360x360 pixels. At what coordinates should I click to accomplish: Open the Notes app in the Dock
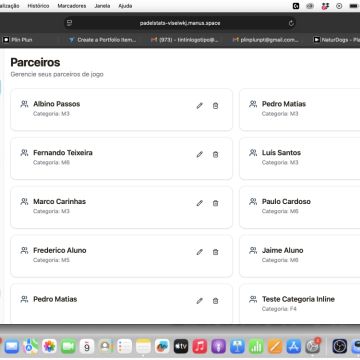click(x=143, y=346)
